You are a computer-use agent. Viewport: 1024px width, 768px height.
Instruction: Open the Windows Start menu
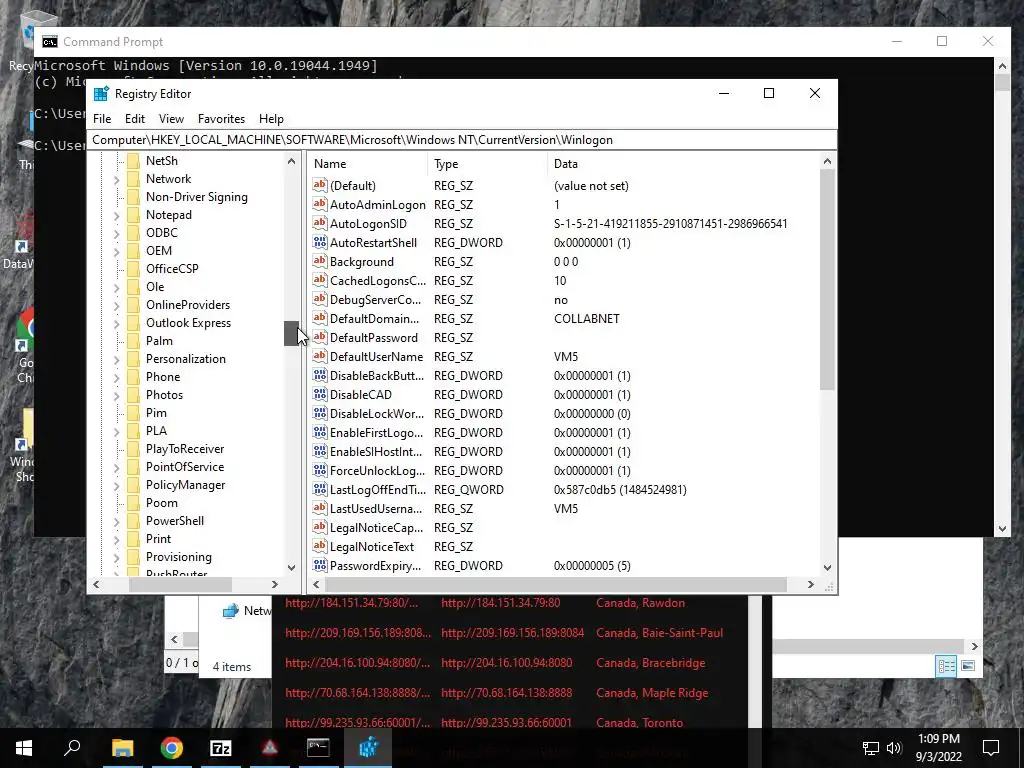pyautogui.click(x=24, y=748)
